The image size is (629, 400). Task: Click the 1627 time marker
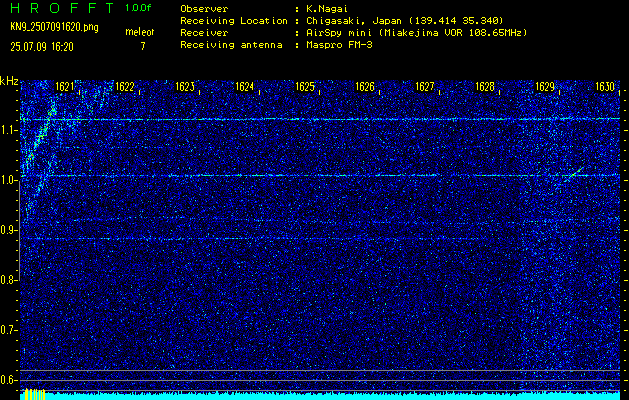pyautogui.click(x=425, y=87)
